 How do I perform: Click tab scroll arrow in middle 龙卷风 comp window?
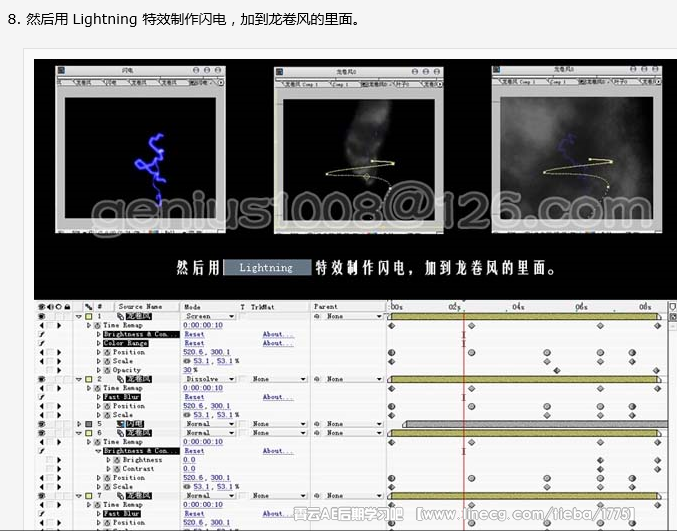440,84
